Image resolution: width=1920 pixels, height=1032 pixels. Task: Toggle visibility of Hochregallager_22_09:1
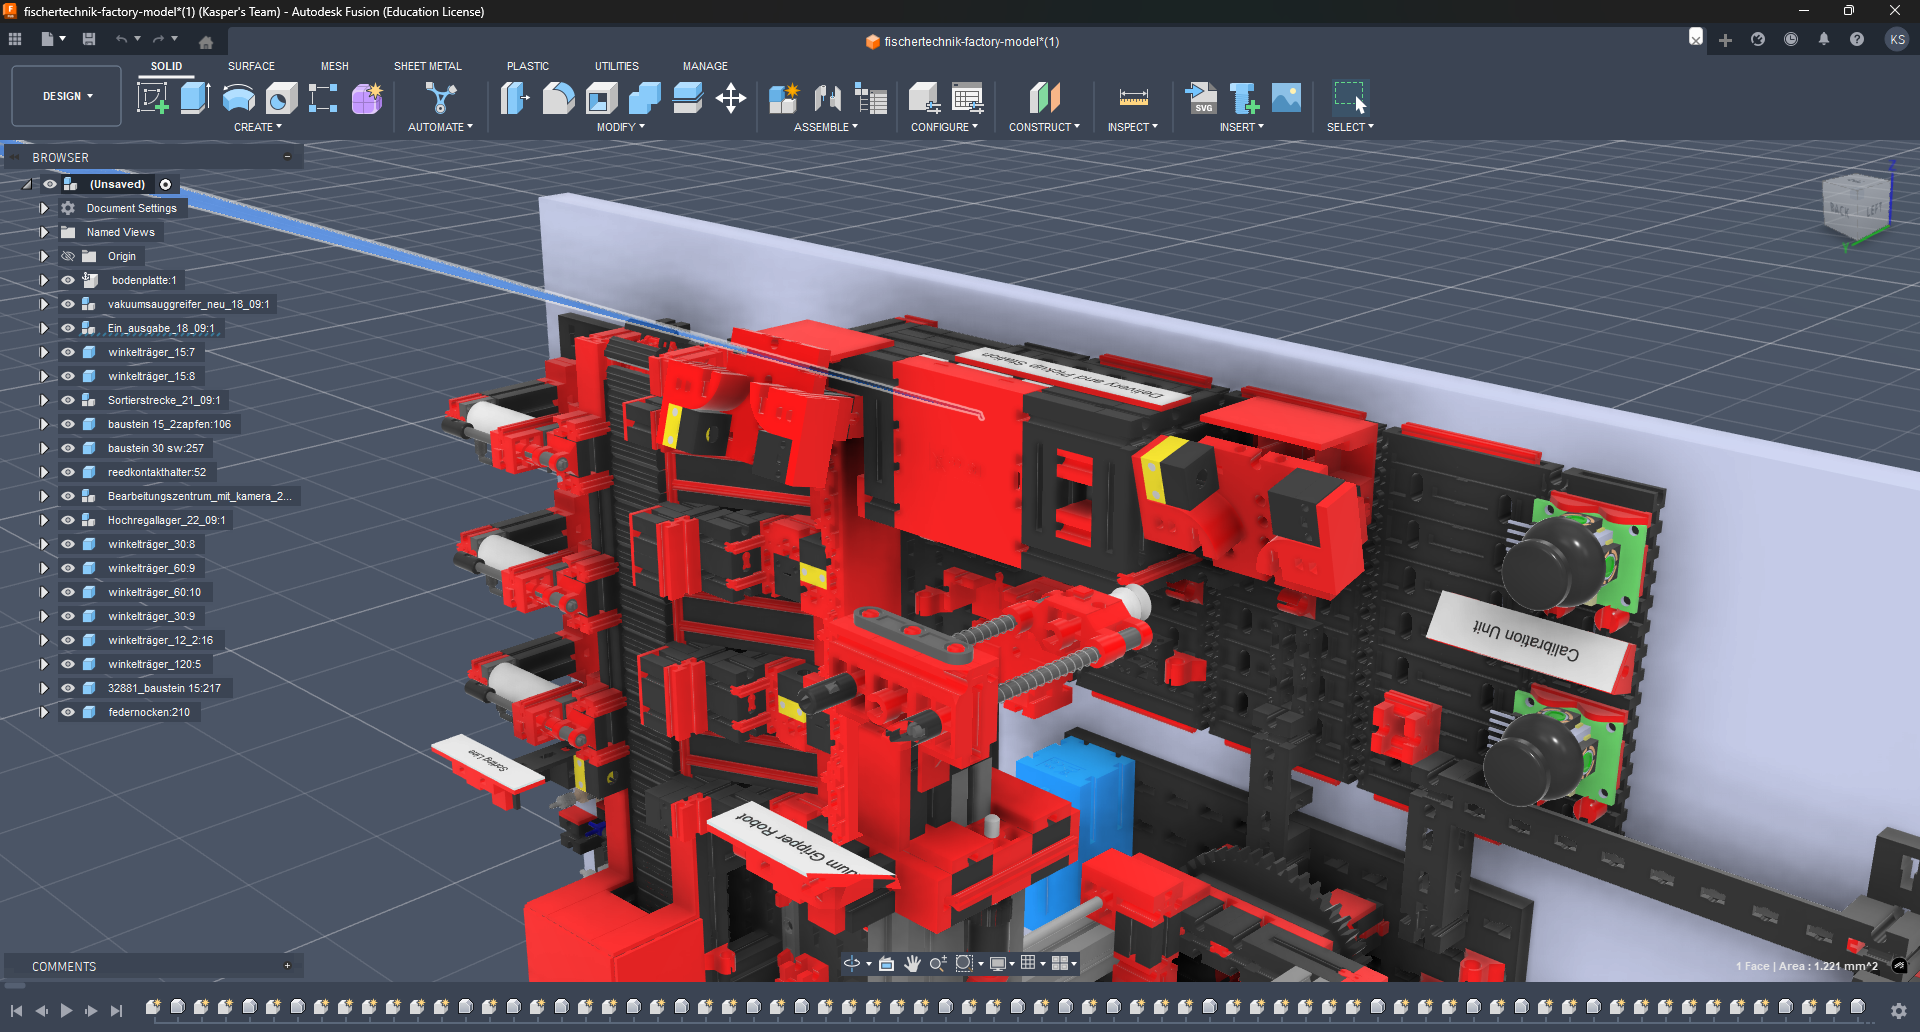[67, 520]
